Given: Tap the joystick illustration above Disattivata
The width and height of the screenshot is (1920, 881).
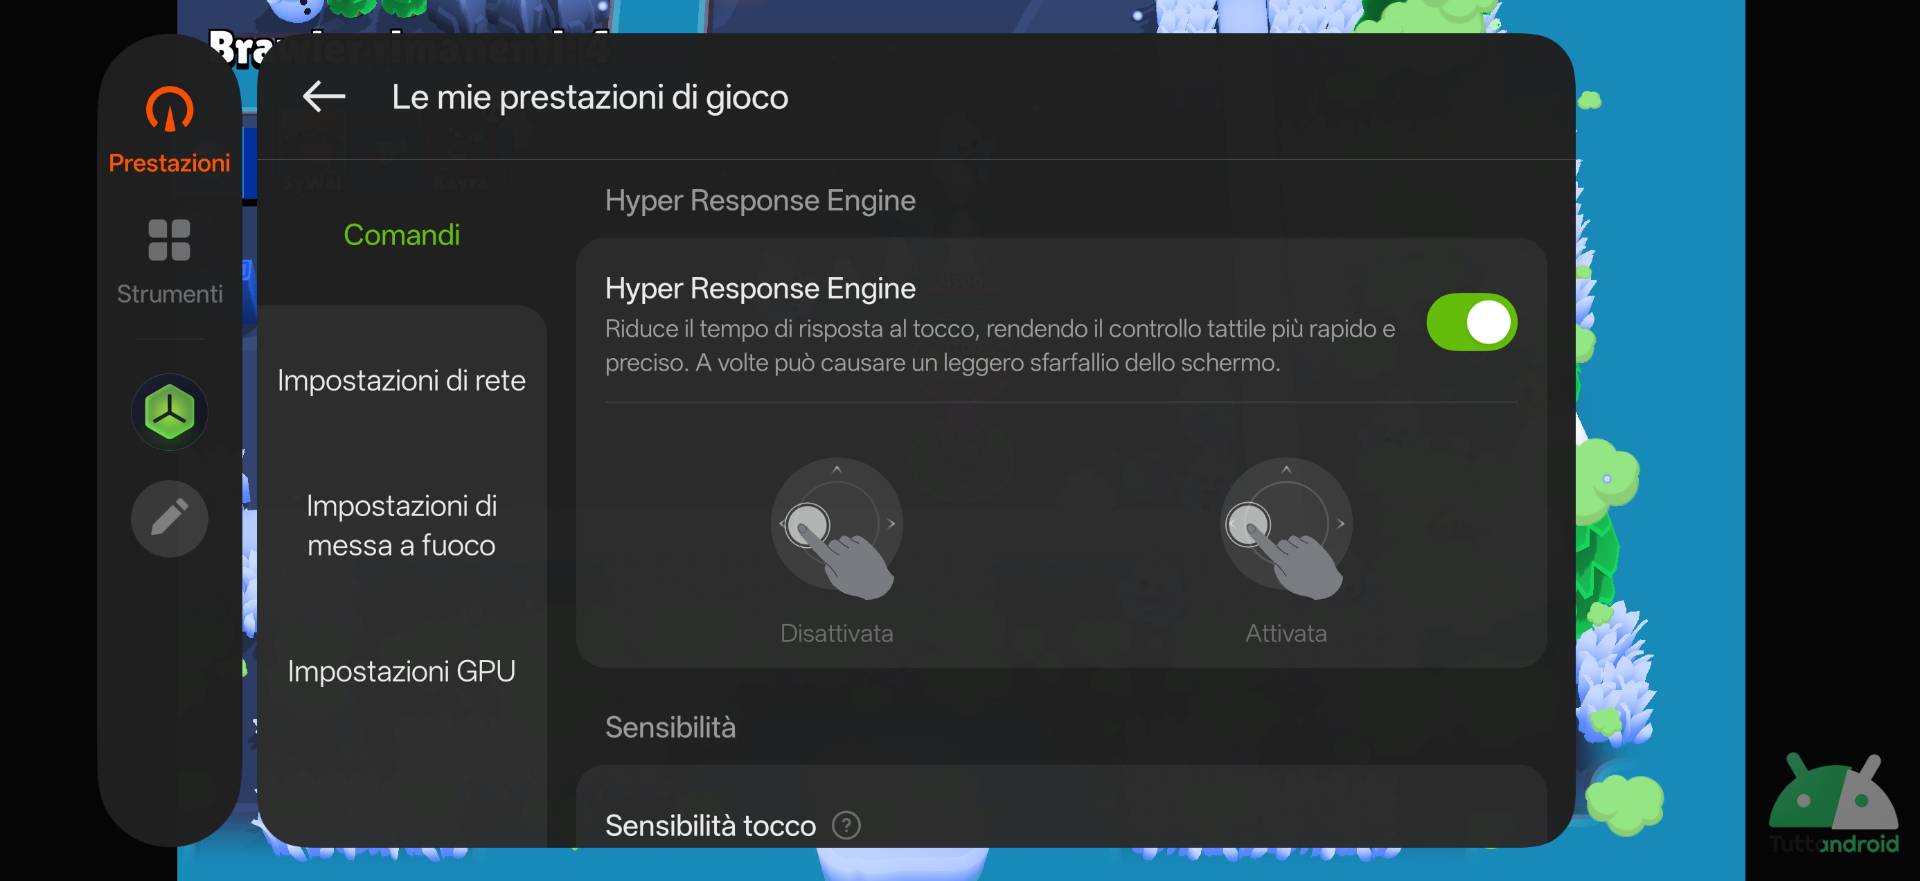Looking at the screenshot, I should [837, 527].
